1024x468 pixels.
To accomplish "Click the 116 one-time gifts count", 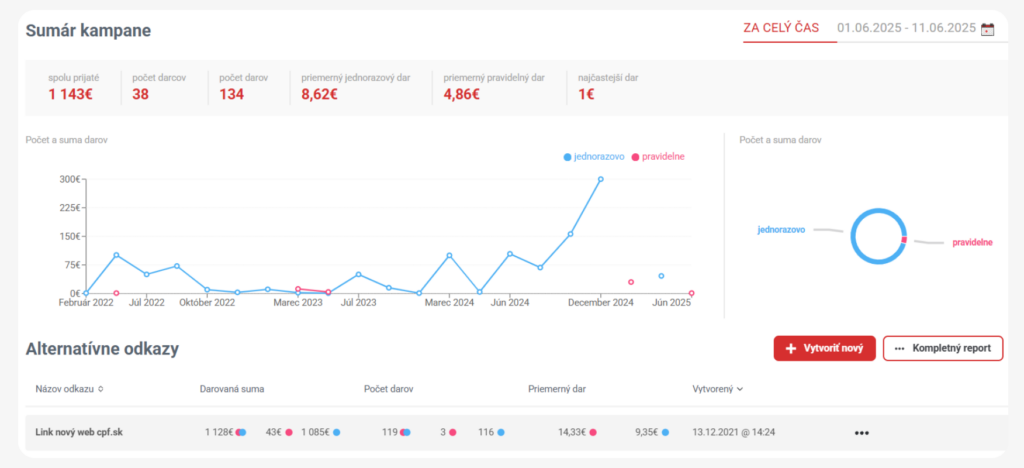I will click(486, 432).
